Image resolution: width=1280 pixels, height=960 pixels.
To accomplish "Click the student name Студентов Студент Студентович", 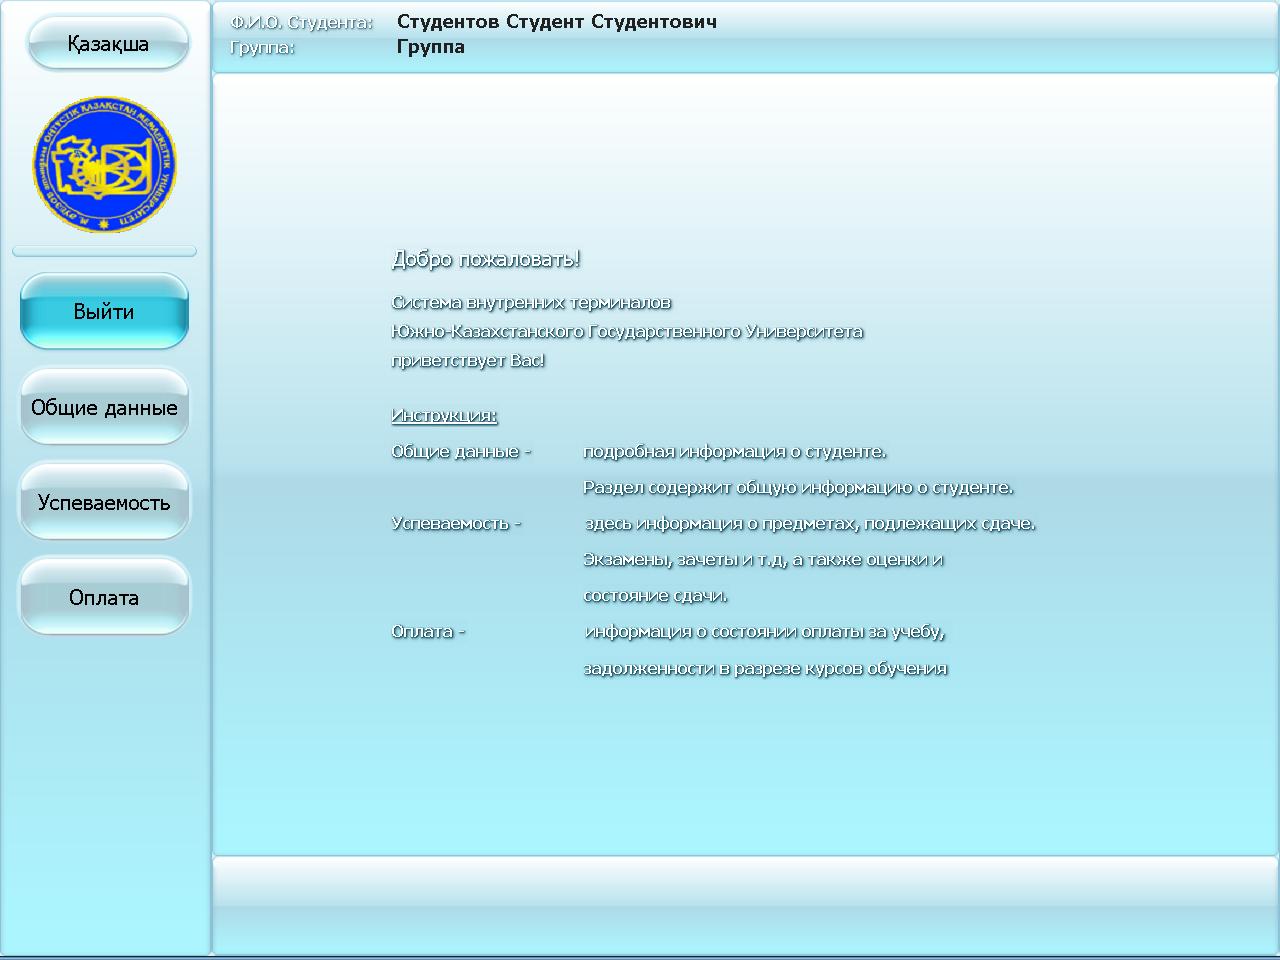I will click(555, 21).
